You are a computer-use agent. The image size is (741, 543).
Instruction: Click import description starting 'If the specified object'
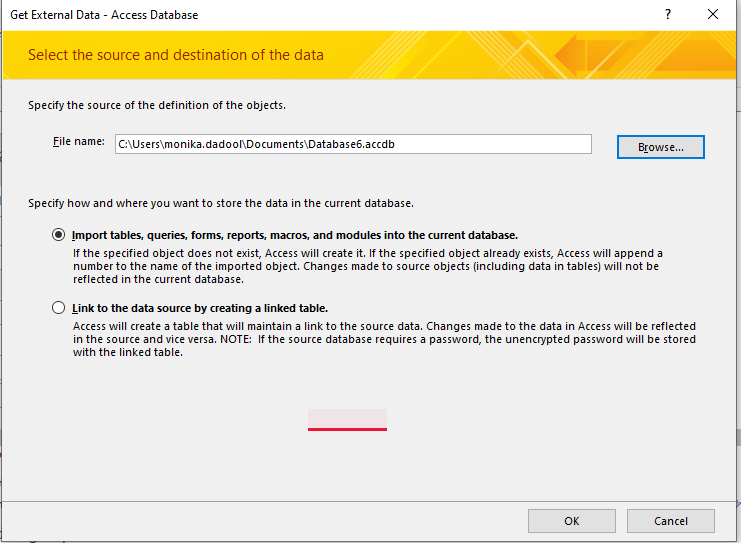pyautogui.click(x=368, y=266)
